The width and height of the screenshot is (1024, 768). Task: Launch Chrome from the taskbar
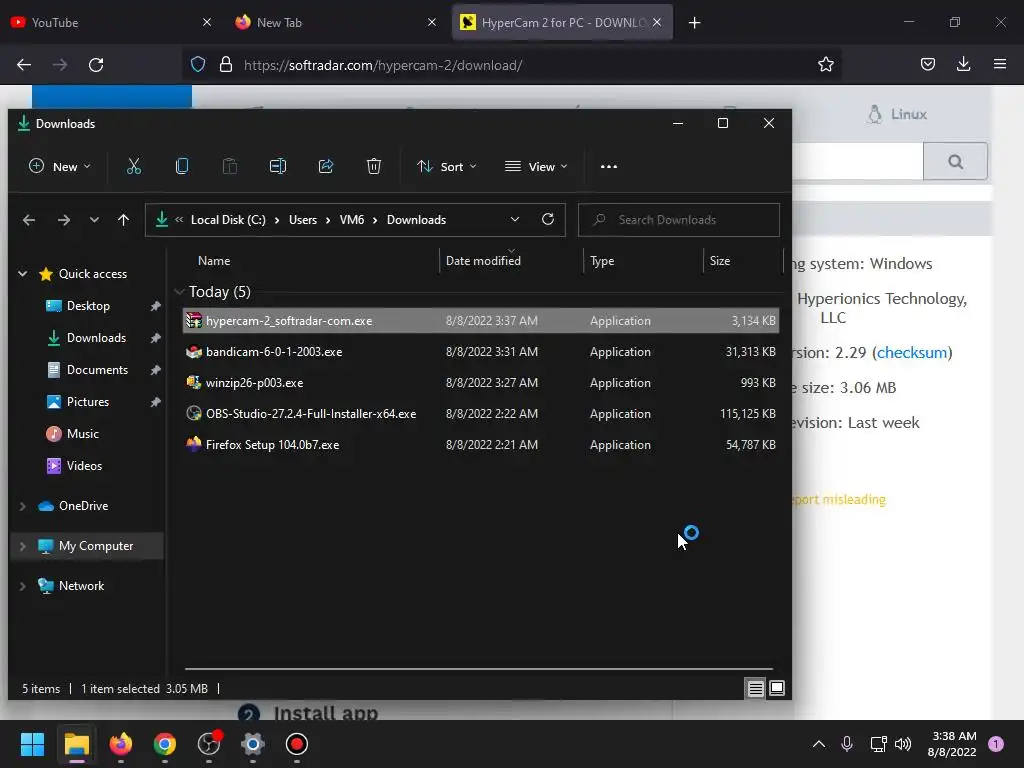pos(165,744)
